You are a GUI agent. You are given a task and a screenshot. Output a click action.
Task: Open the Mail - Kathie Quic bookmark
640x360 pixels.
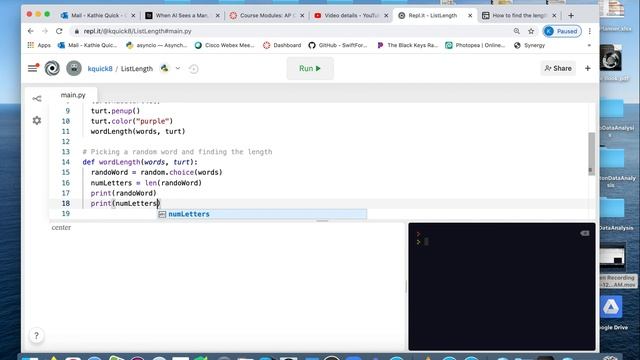tap(87, 45)
